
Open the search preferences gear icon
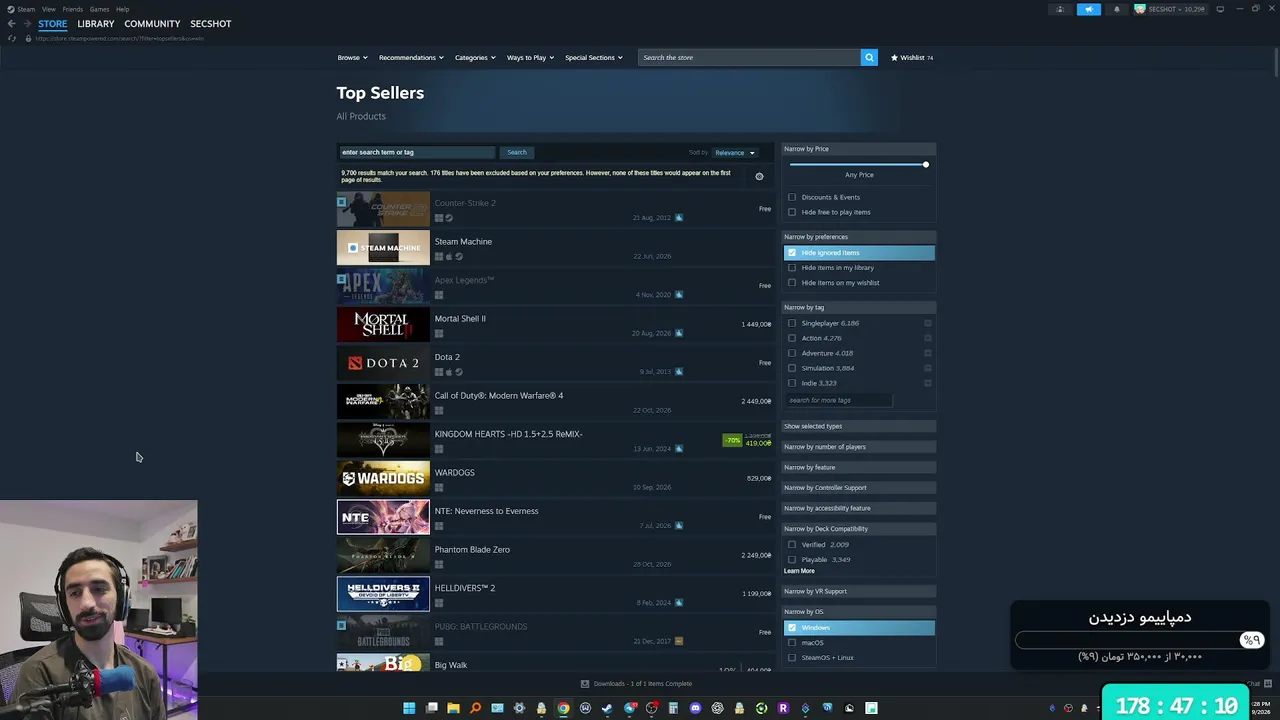(x=759, y=177)
